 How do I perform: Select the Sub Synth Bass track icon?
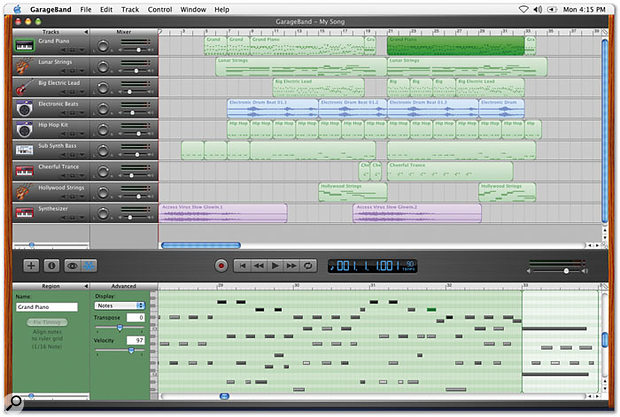click(24, 150)
